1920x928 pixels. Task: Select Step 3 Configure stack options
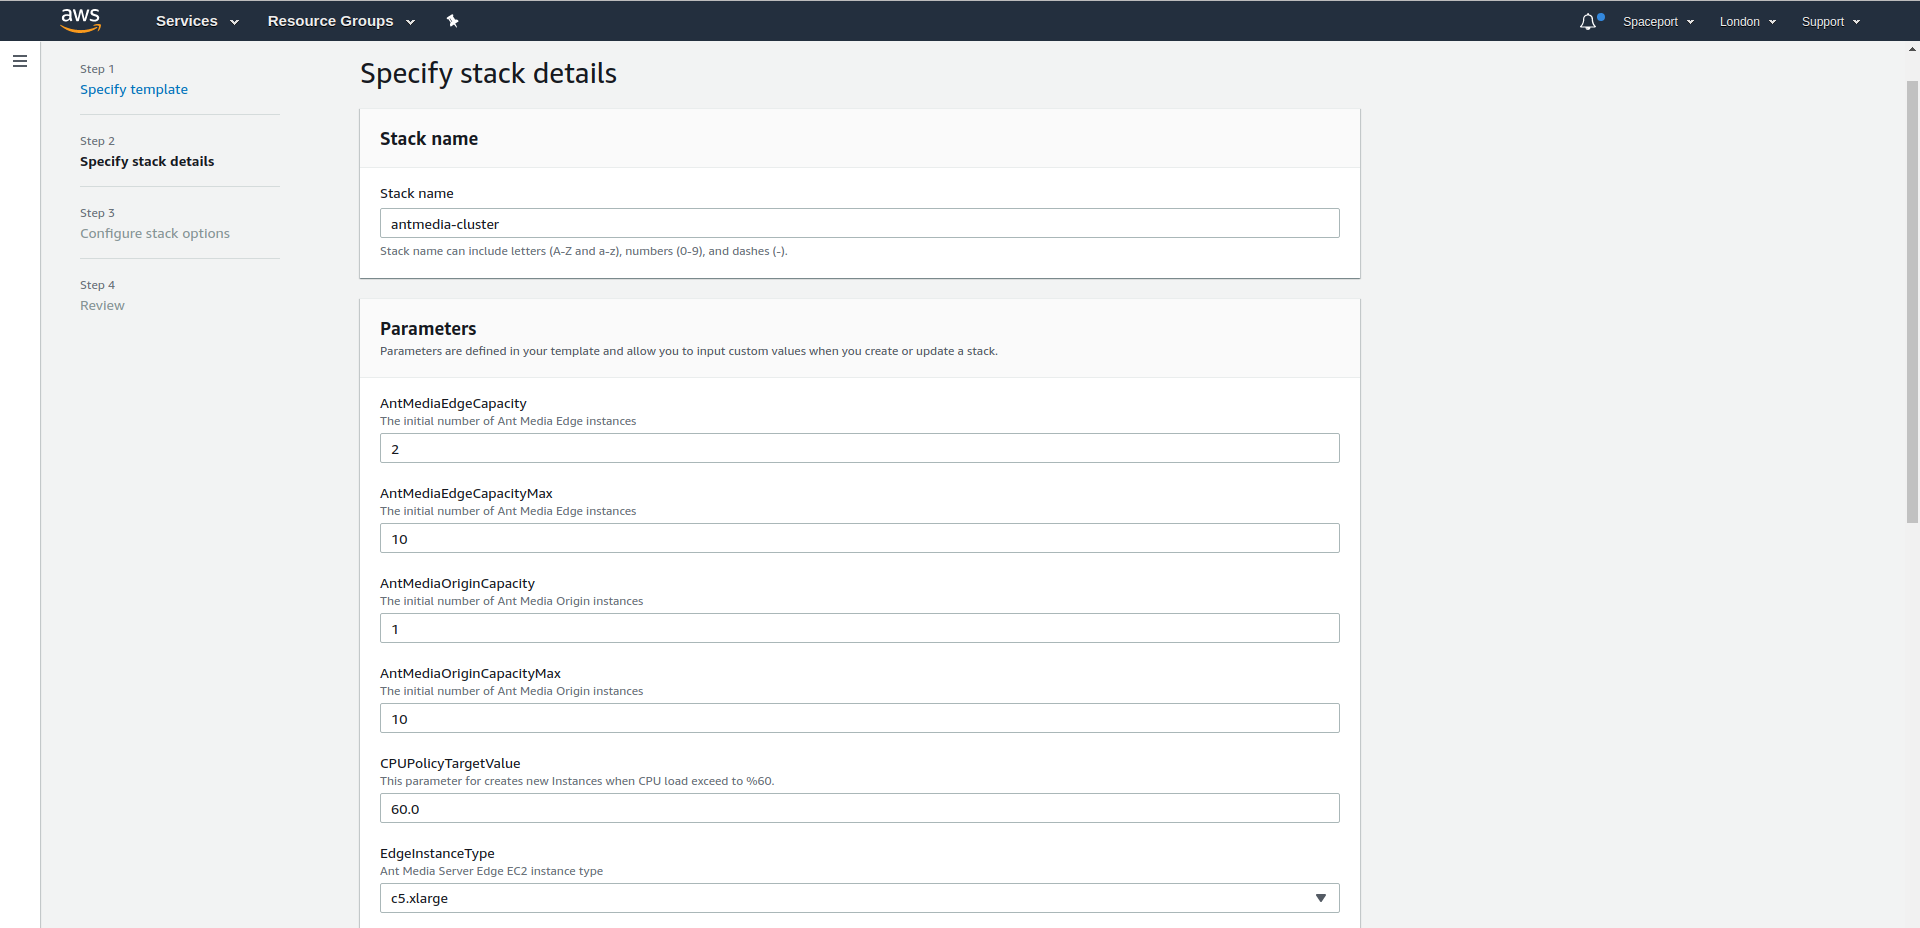pyautogui.click(x=155, y=233)
